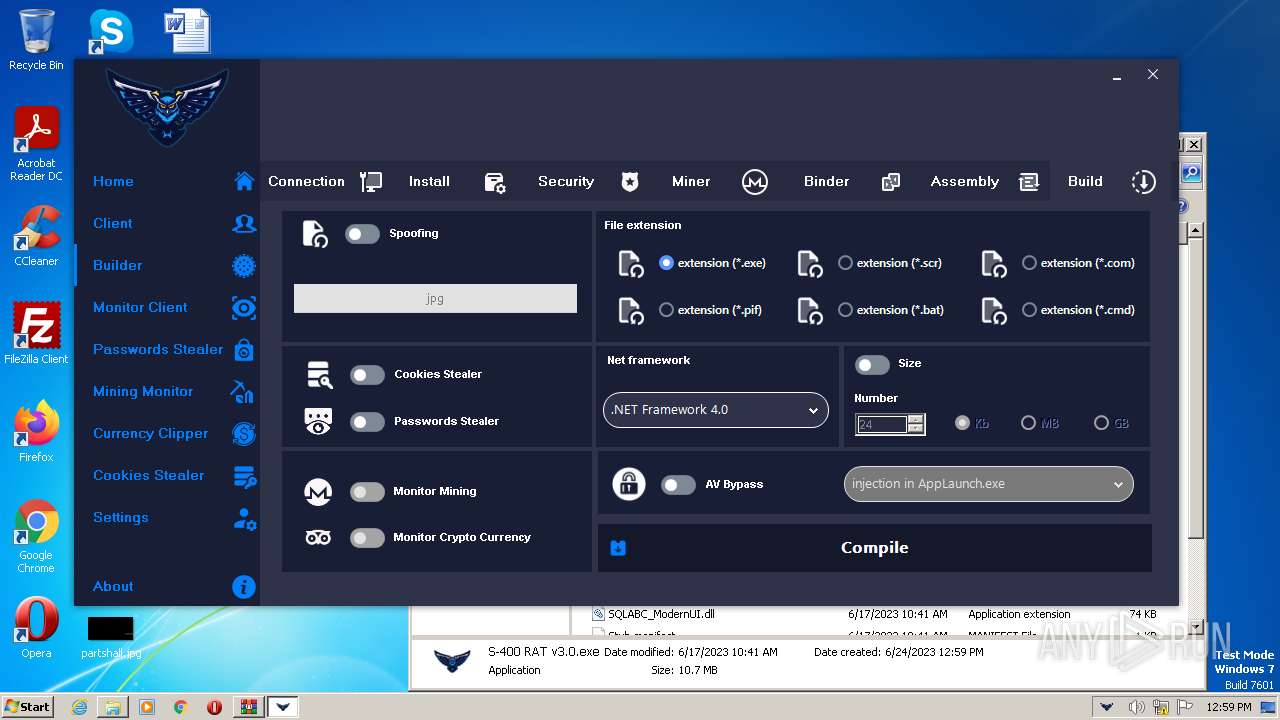Click Google Chrome desktop shortcut

(x=36, y=537)
